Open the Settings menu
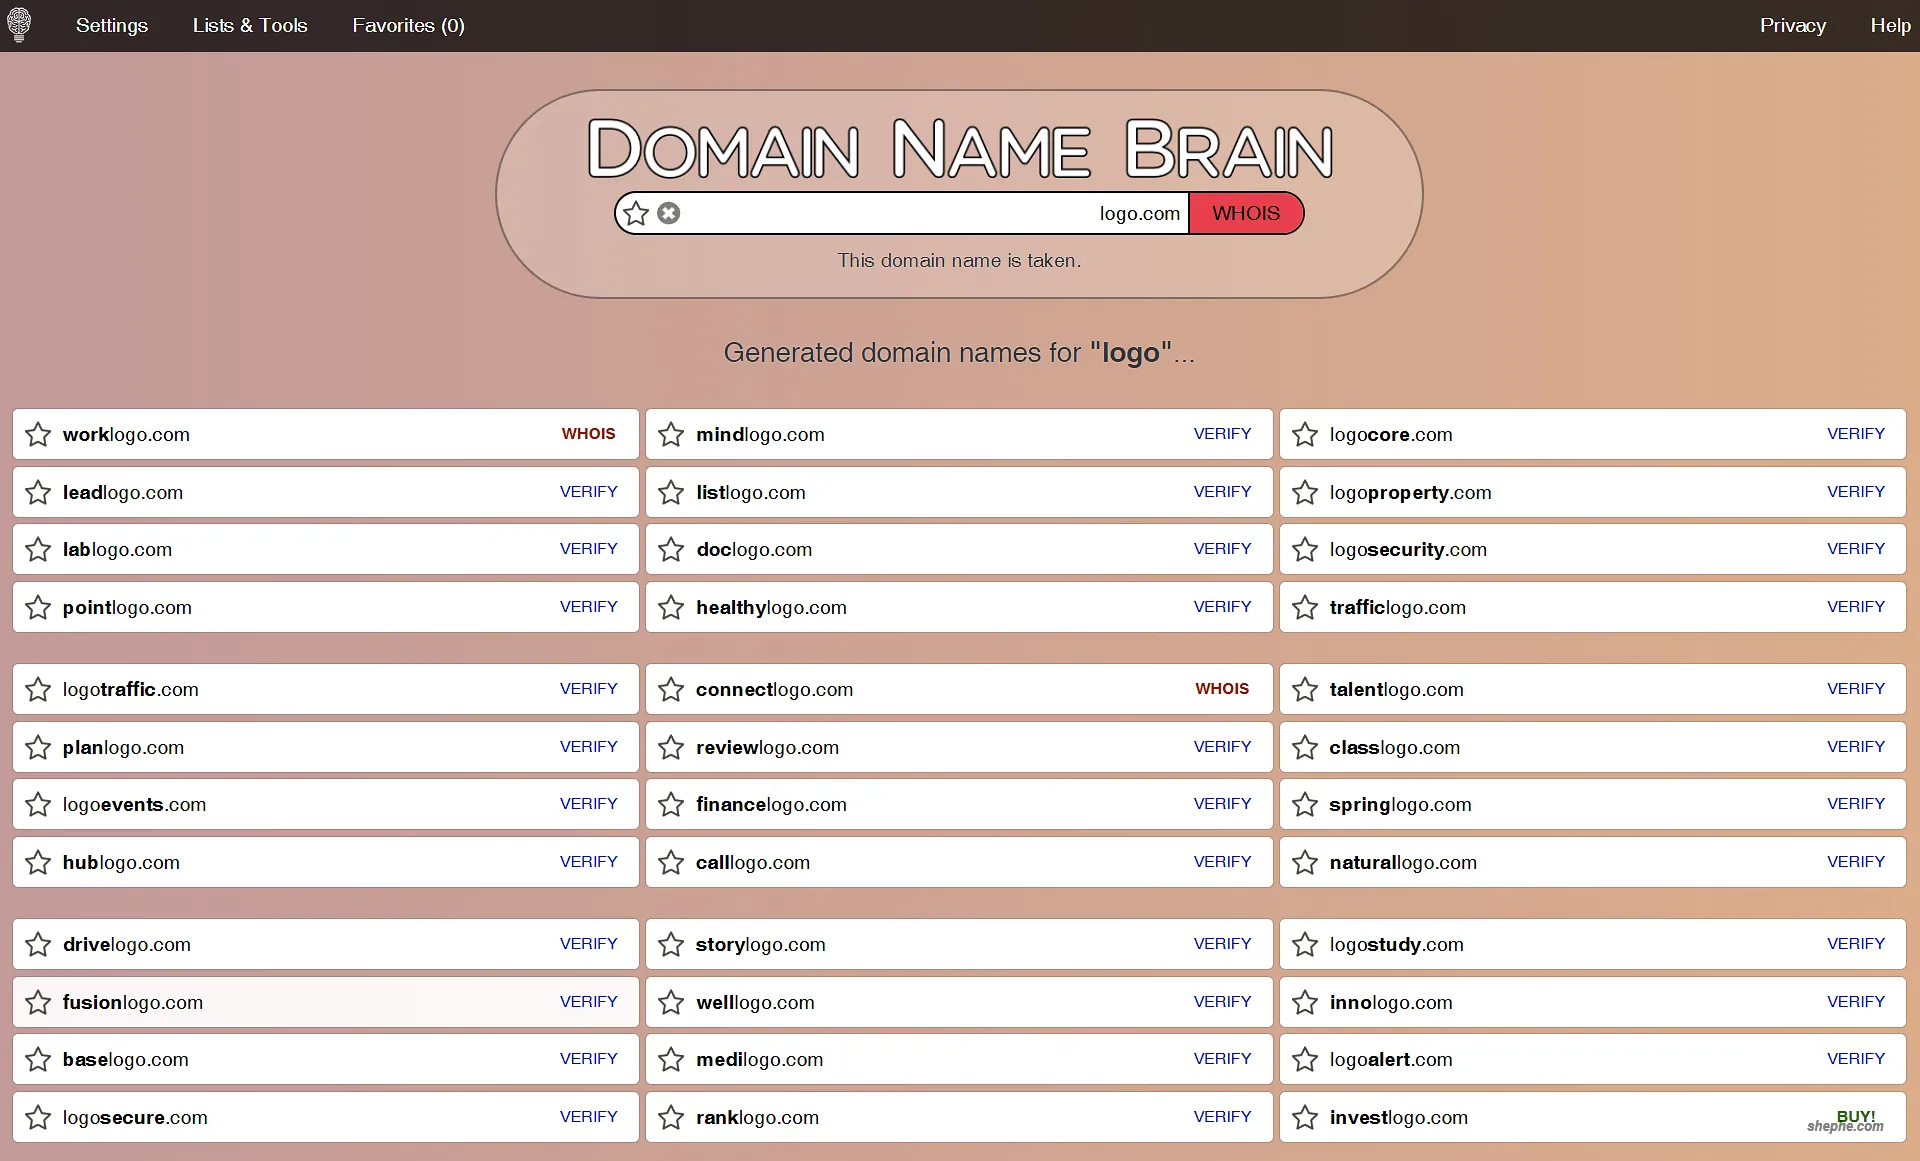The image size is (1920, 1161). click(x=112, y=25)
